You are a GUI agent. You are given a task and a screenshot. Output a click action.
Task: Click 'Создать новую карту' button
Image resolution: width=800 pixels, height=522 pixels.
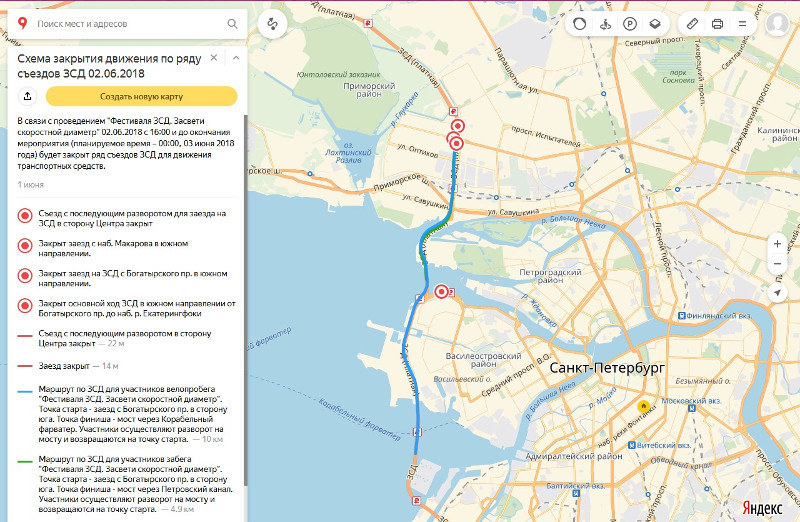pyautogui.click(x=141, y=96)
